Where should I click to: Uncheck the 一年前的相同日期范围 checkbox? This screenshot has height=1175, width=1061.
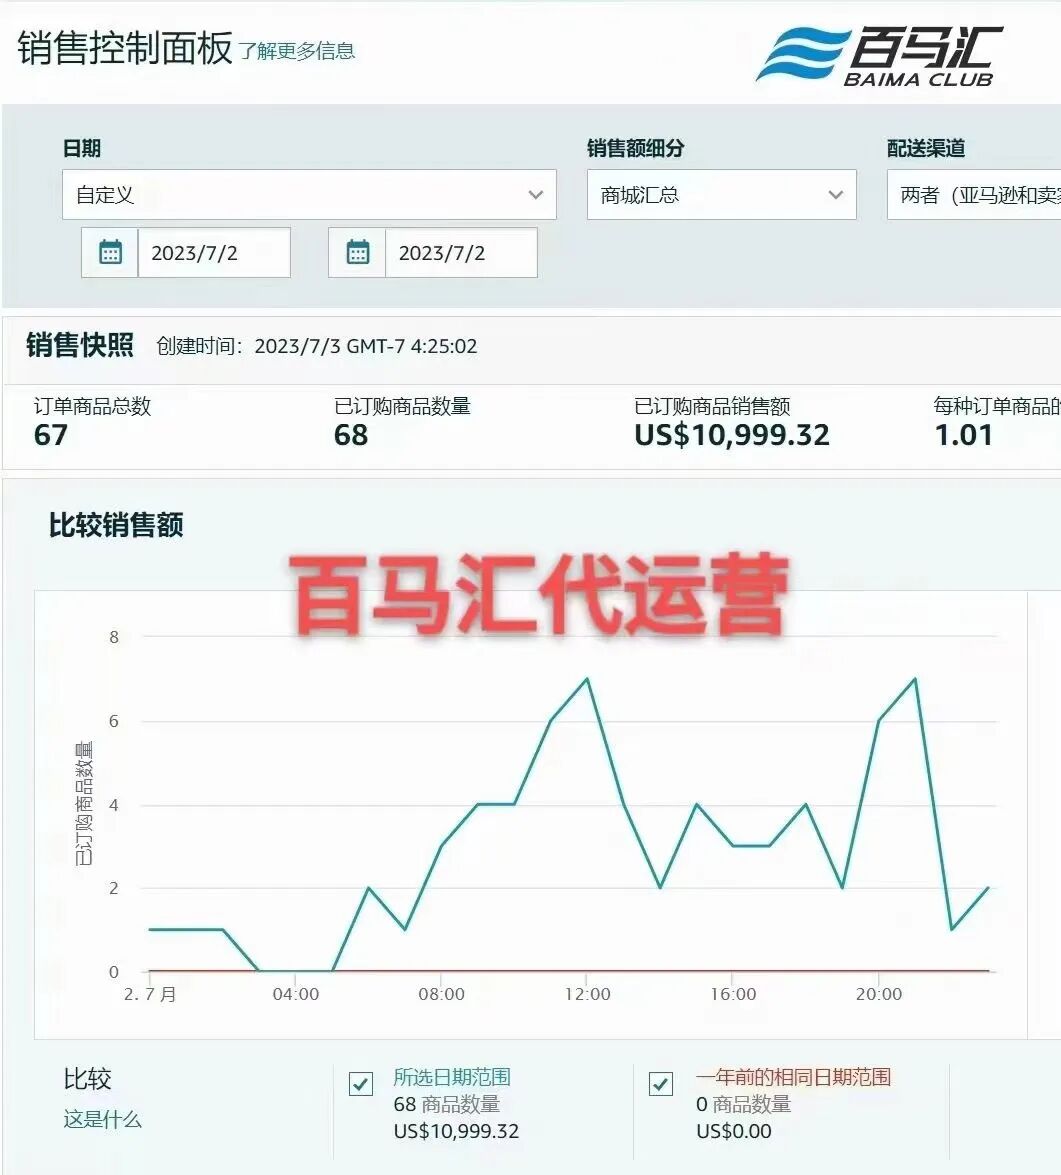[x=661, y=1084]
